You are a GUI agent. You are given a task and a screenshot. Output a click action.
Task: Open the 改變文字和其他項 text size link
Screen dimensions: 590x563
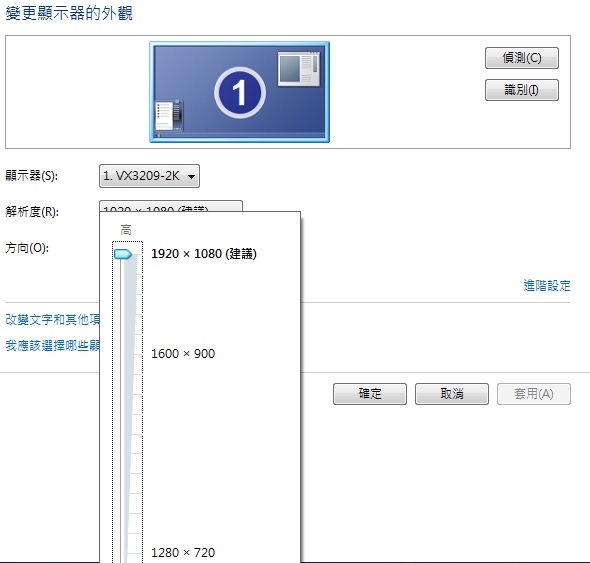tap(52, 320)
